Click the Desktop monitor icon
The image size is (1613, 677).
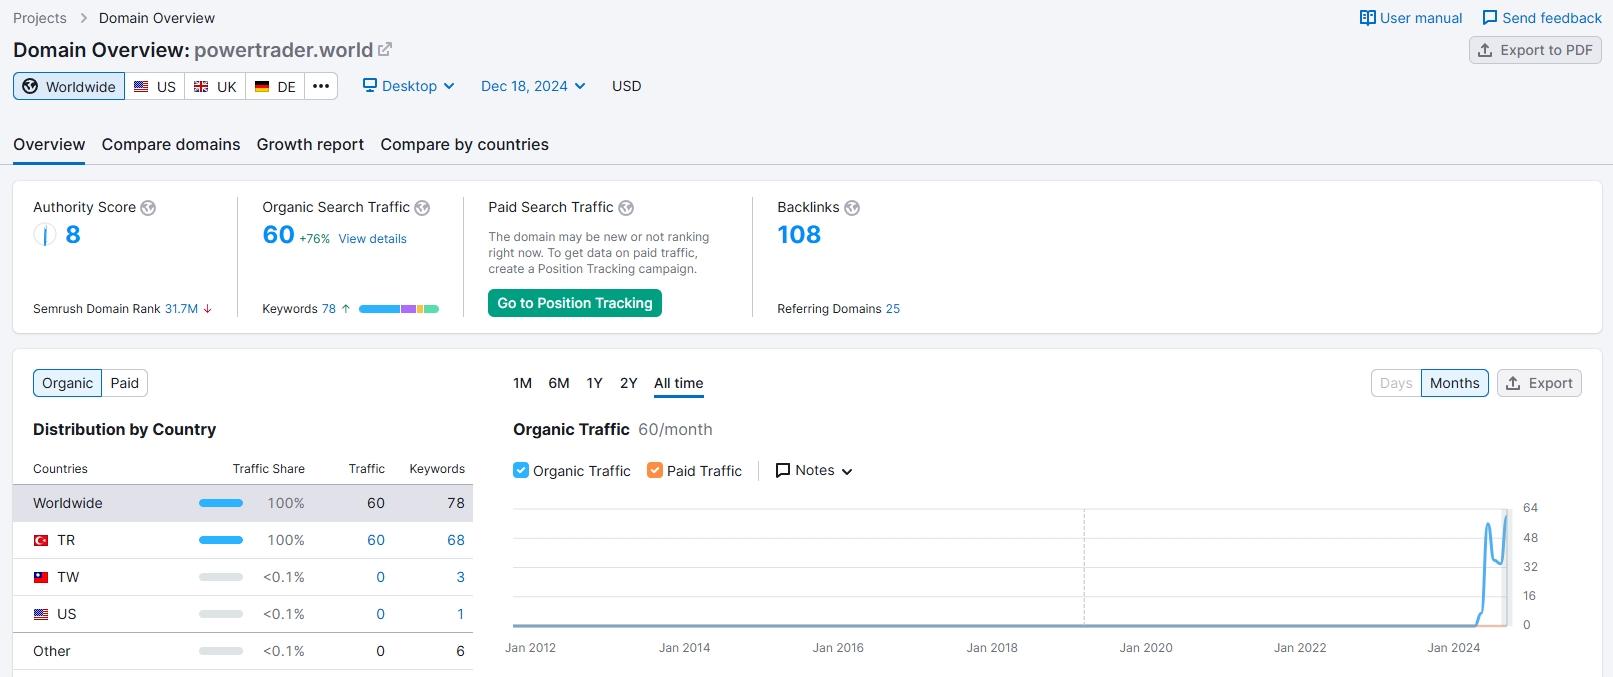(370, 86)
